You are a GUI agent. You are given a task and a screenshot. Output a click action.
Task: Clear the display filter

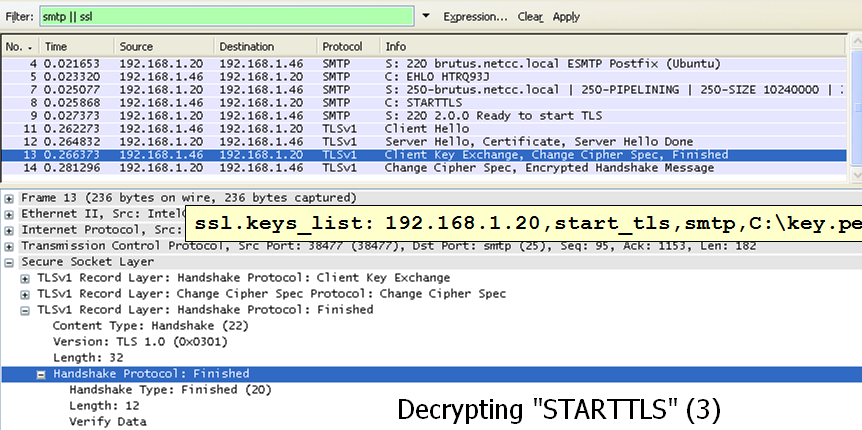[530, 17]
